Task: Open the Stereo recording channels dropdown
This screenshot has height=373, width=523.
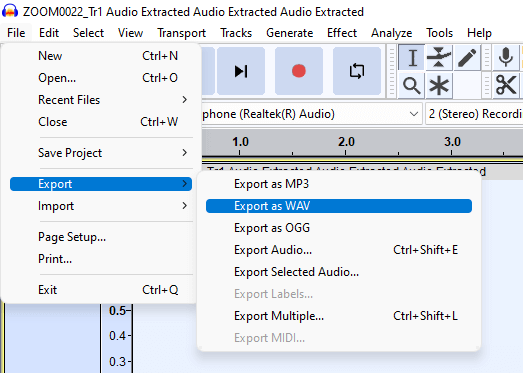Action: pos(474,114)
